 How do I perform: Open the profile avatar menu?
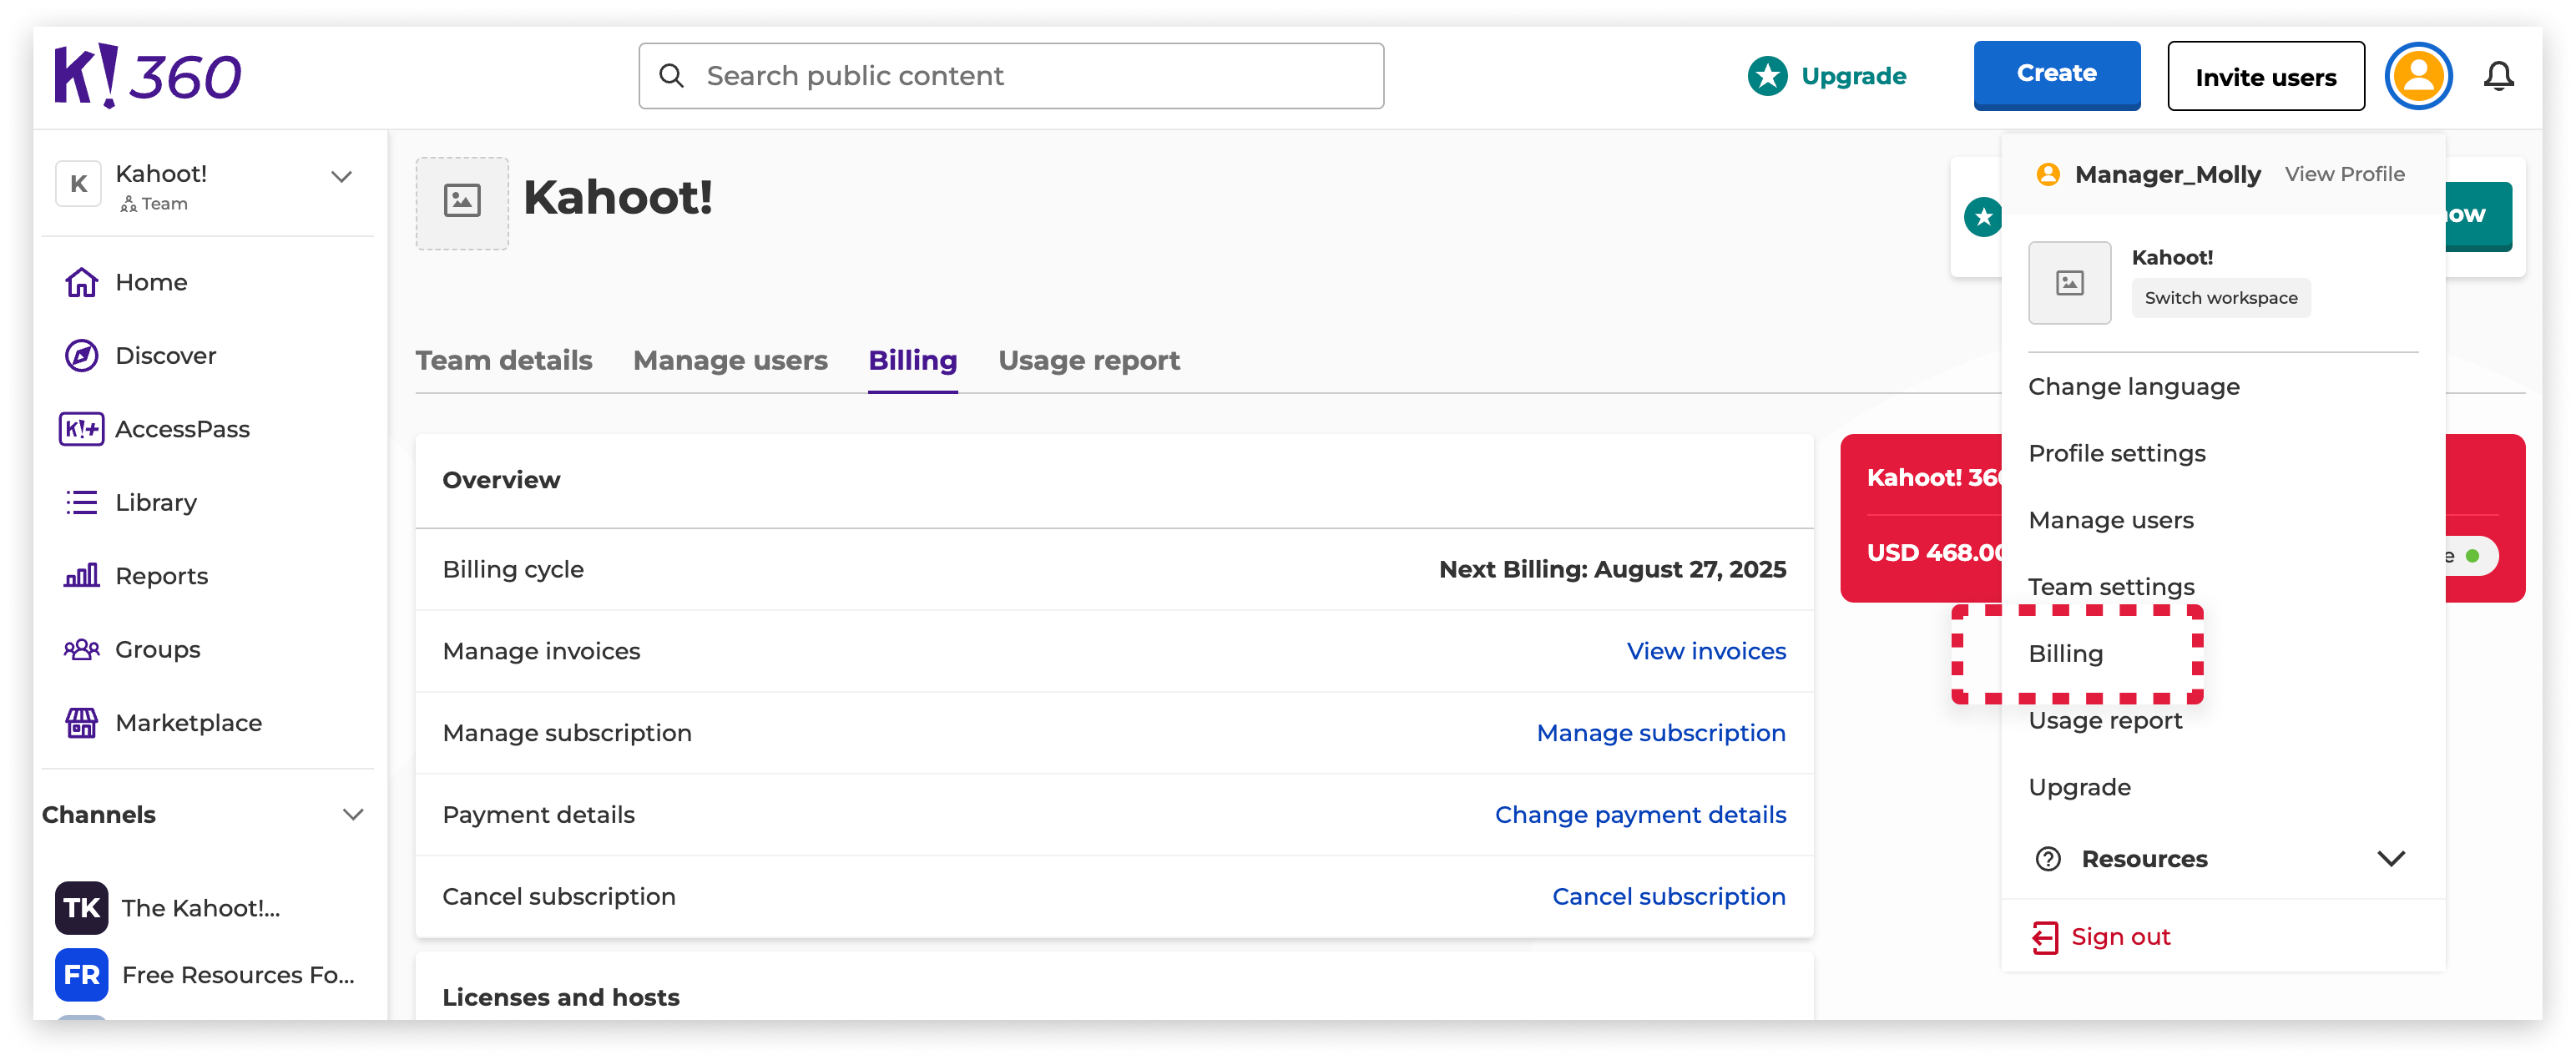[2417, 76]
